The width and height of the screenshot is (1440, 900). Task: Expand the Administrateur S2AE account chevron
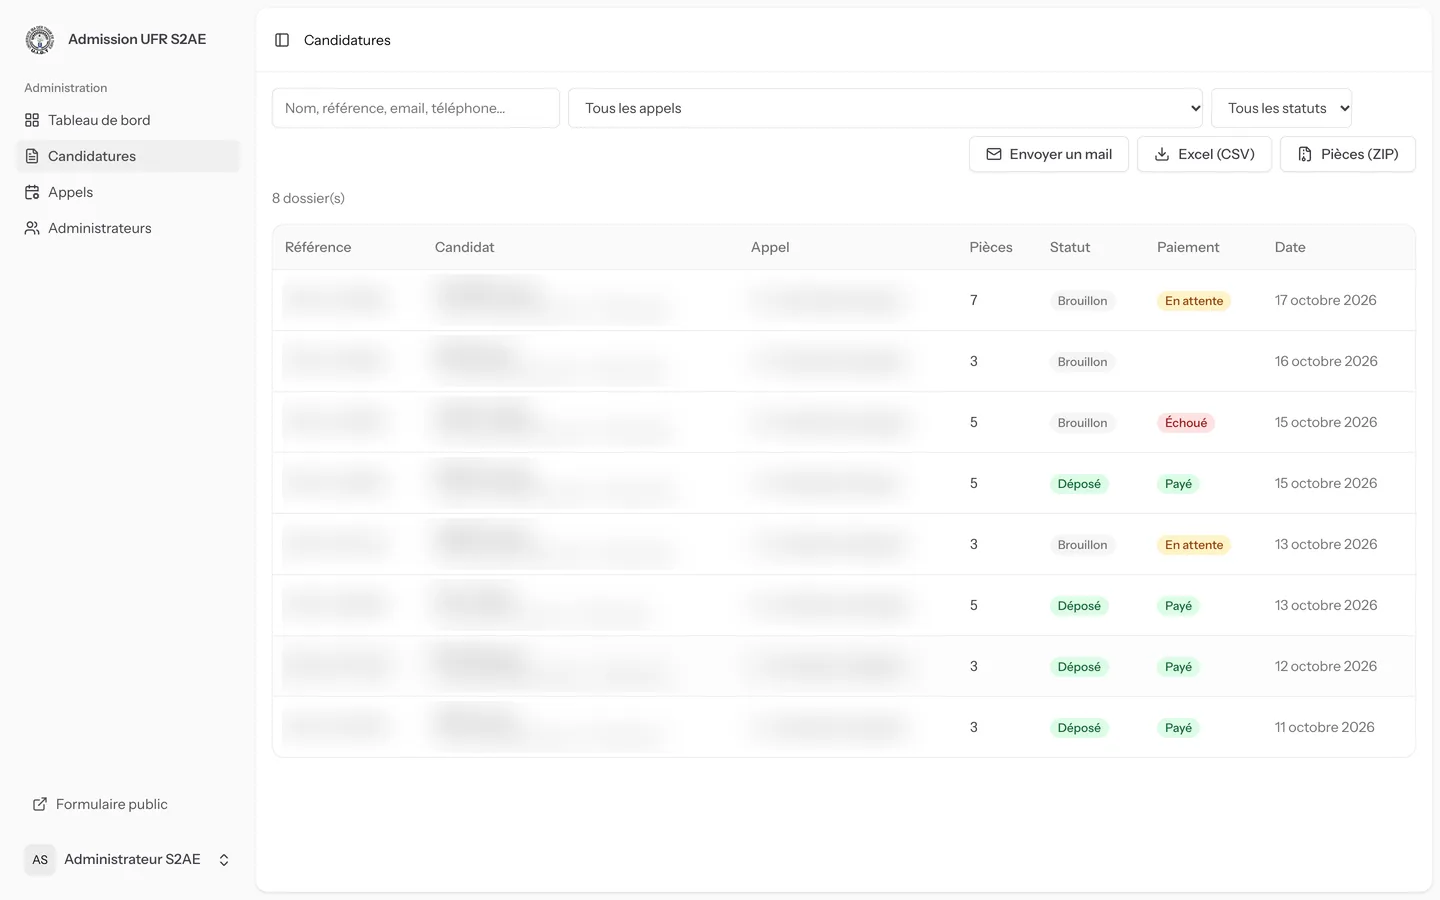pyautogui.click(x=224, y=860)
